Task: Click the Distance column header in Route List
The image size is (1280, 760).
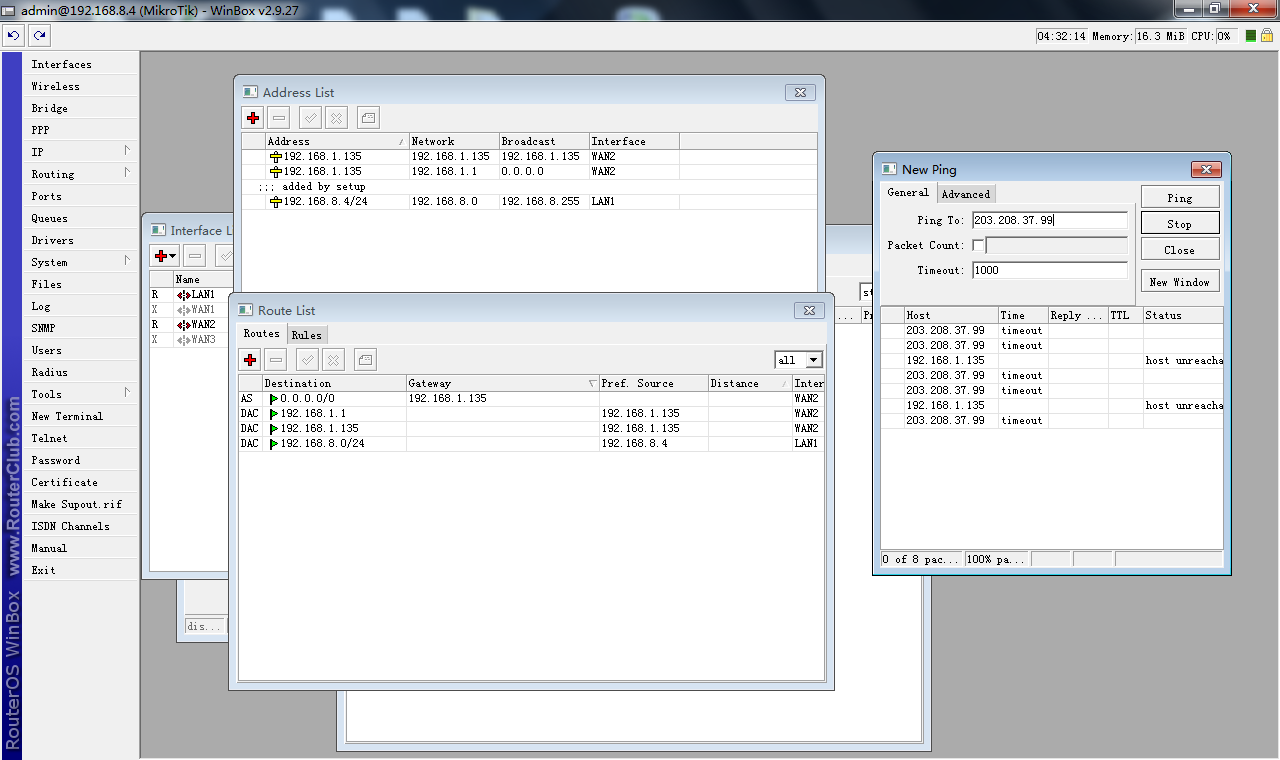Action: pyautogui.click(x=749, y=383)
